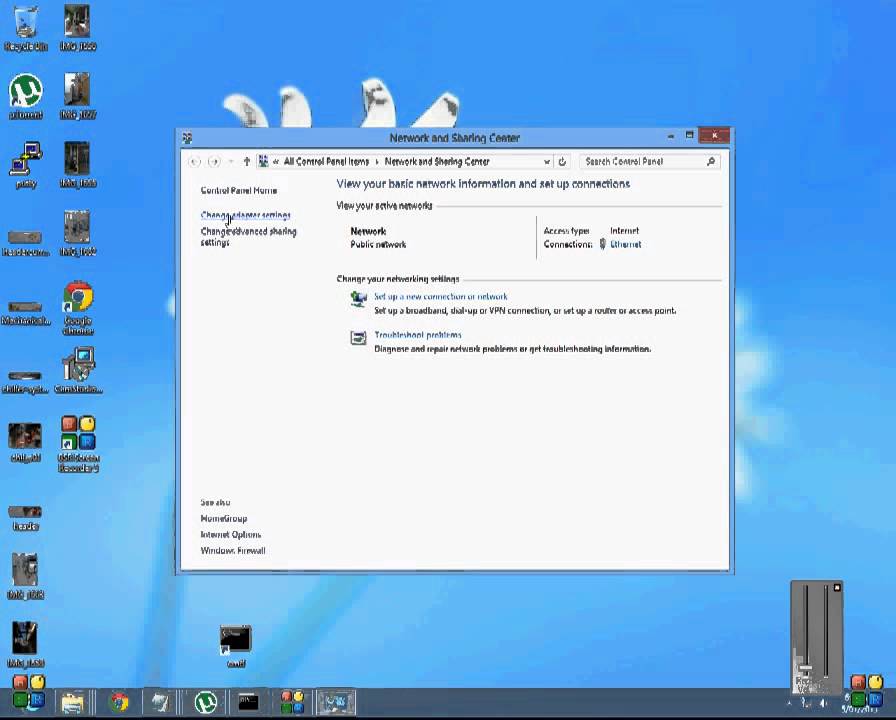
Task: Open Control Panel Home link
Action: (x=239, y=190)
